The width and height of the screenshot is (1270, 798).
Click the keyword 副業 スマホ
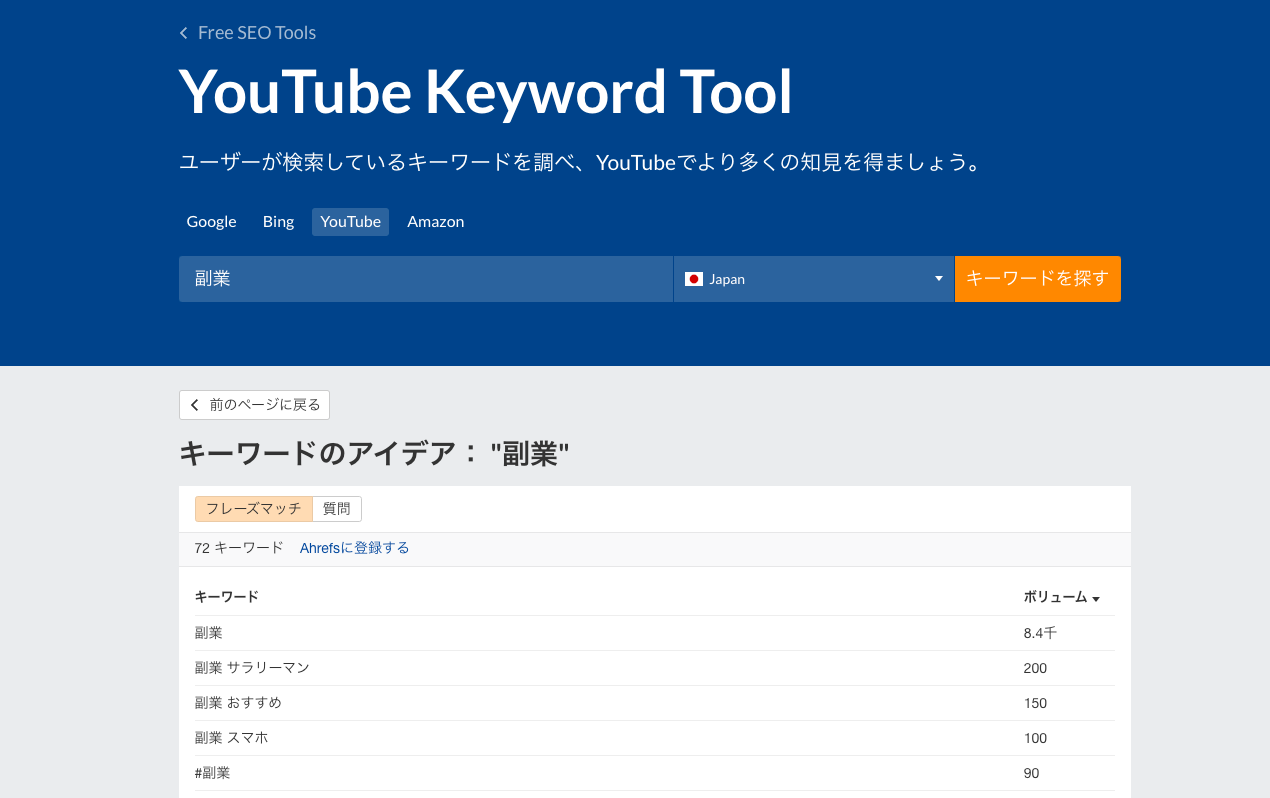[x=231, y=738]
